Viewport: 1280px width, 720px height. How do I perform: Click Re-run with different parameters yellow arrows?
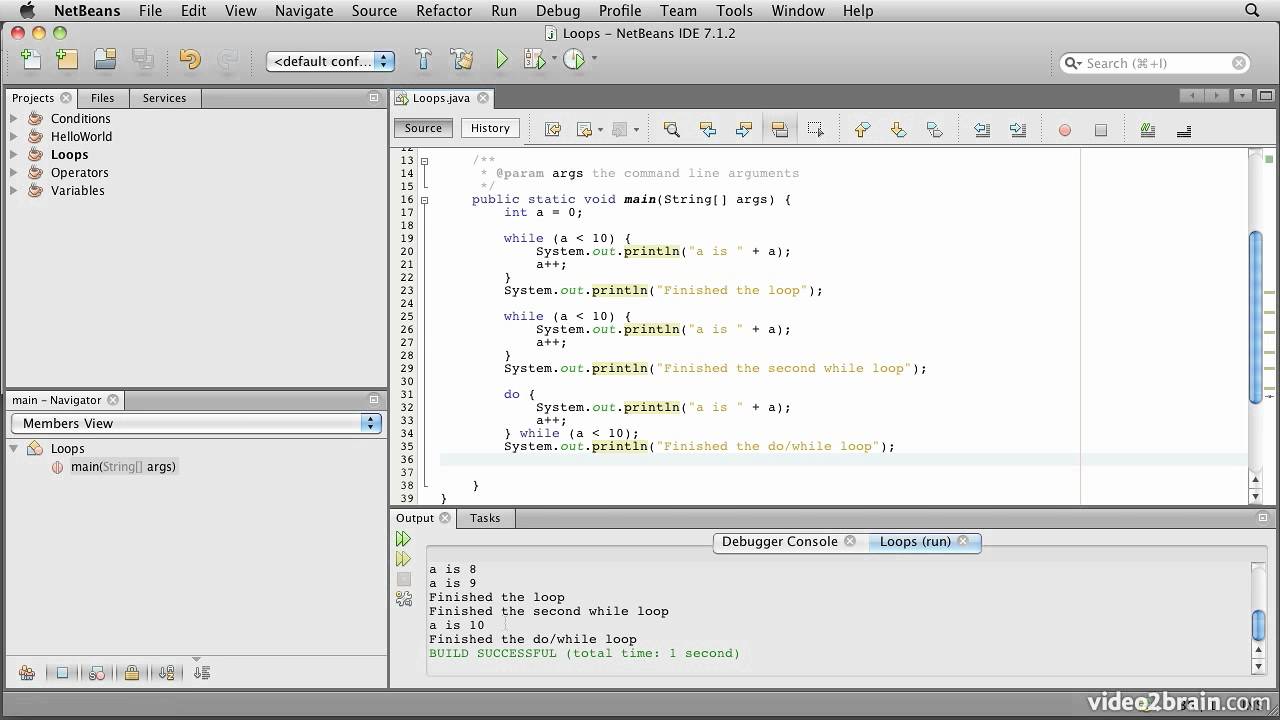(403, 559)
